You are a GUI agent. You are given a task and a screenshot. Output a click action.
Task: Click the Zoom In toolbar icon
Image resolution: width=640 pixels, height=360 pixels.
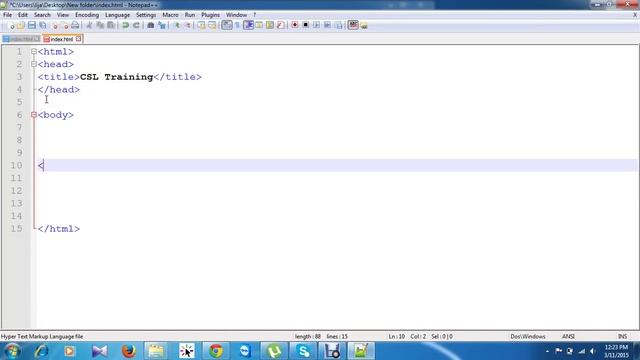[x=177, y=25]
